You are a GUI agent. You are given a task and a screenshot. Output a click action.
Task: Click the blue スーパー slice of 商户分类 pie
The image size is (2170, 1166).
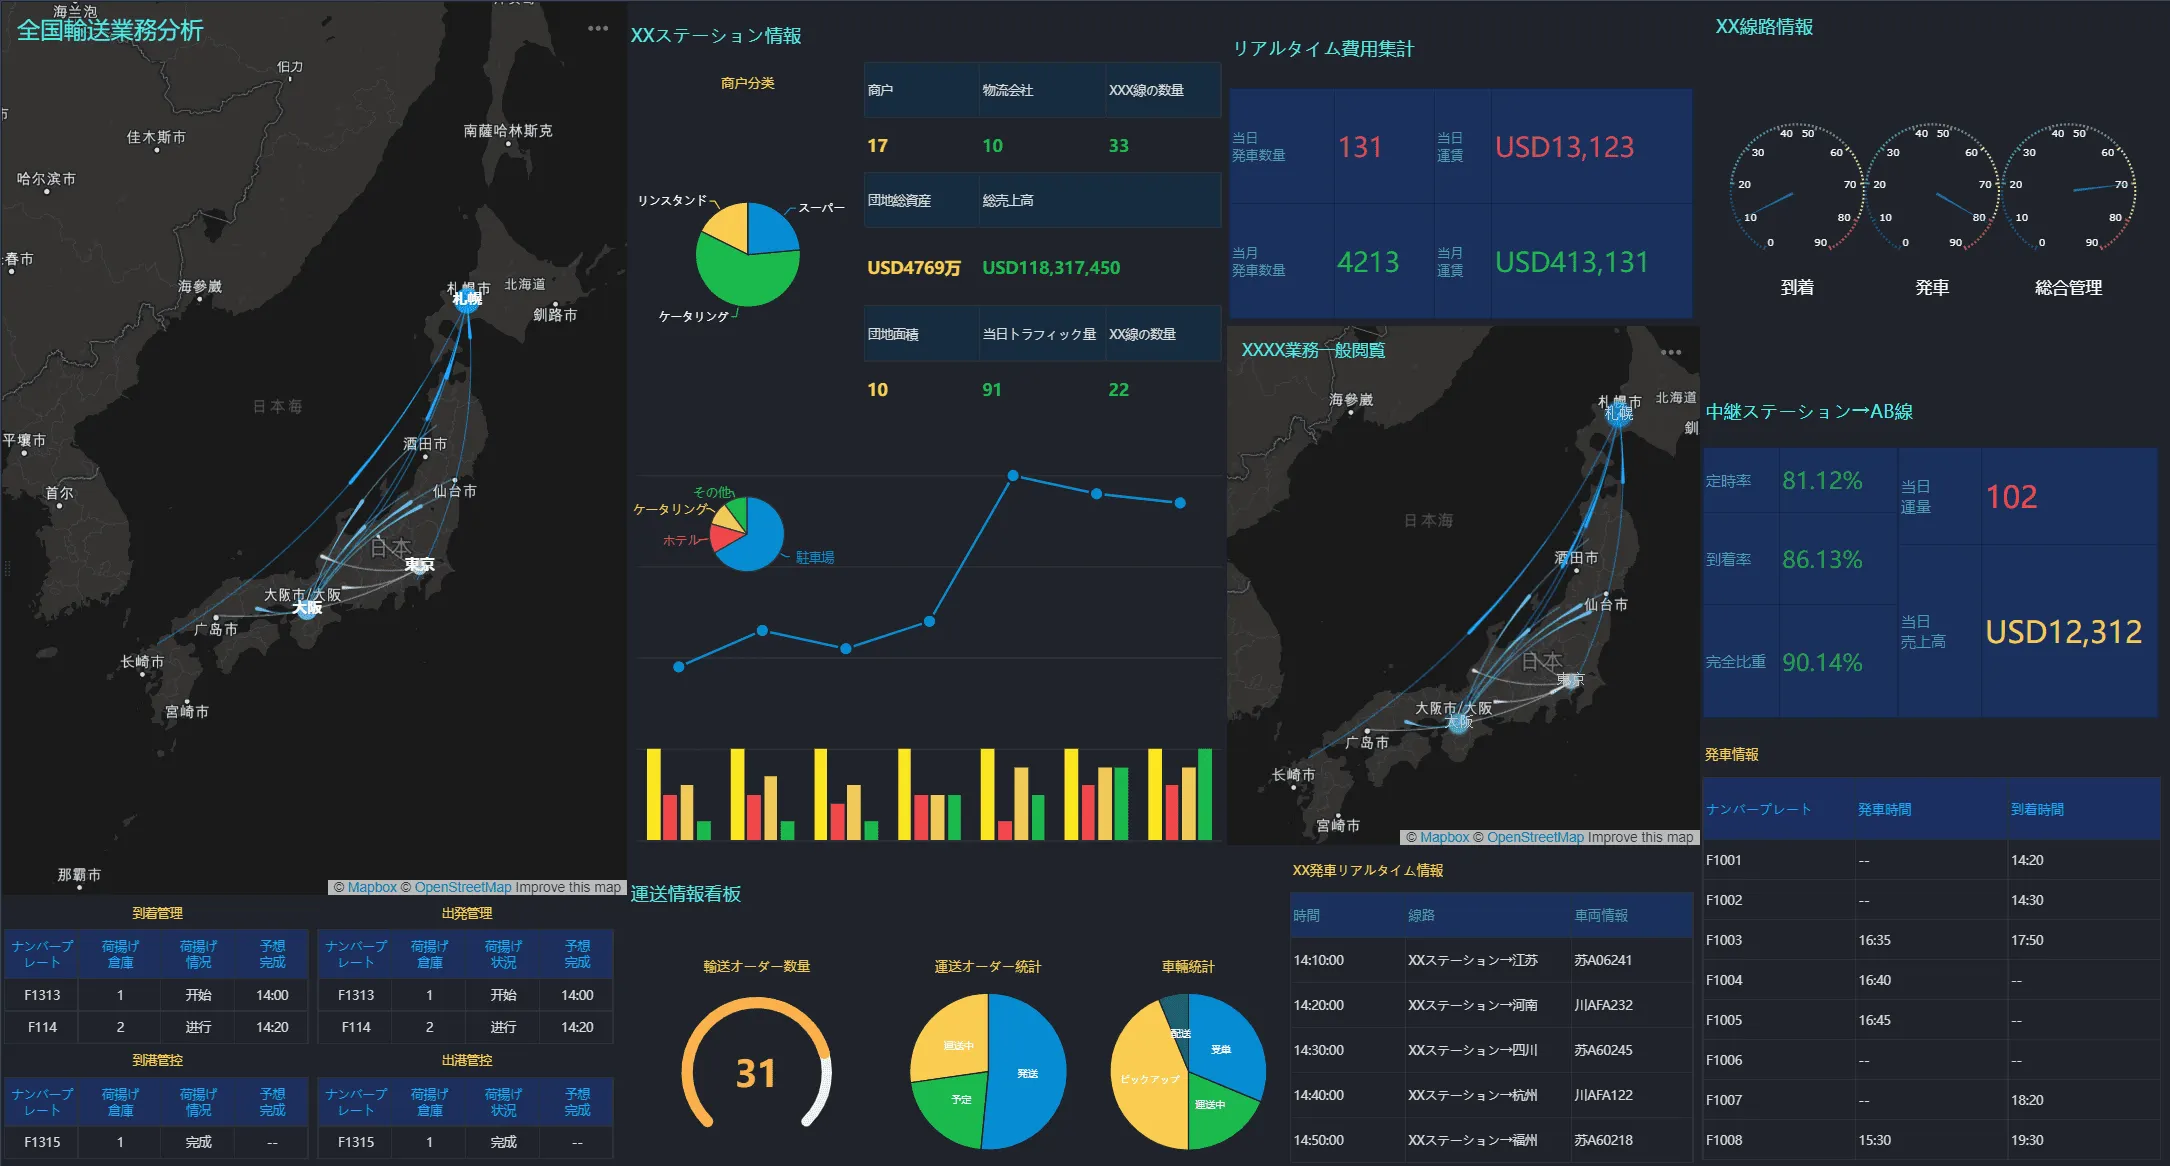point(770,229)
